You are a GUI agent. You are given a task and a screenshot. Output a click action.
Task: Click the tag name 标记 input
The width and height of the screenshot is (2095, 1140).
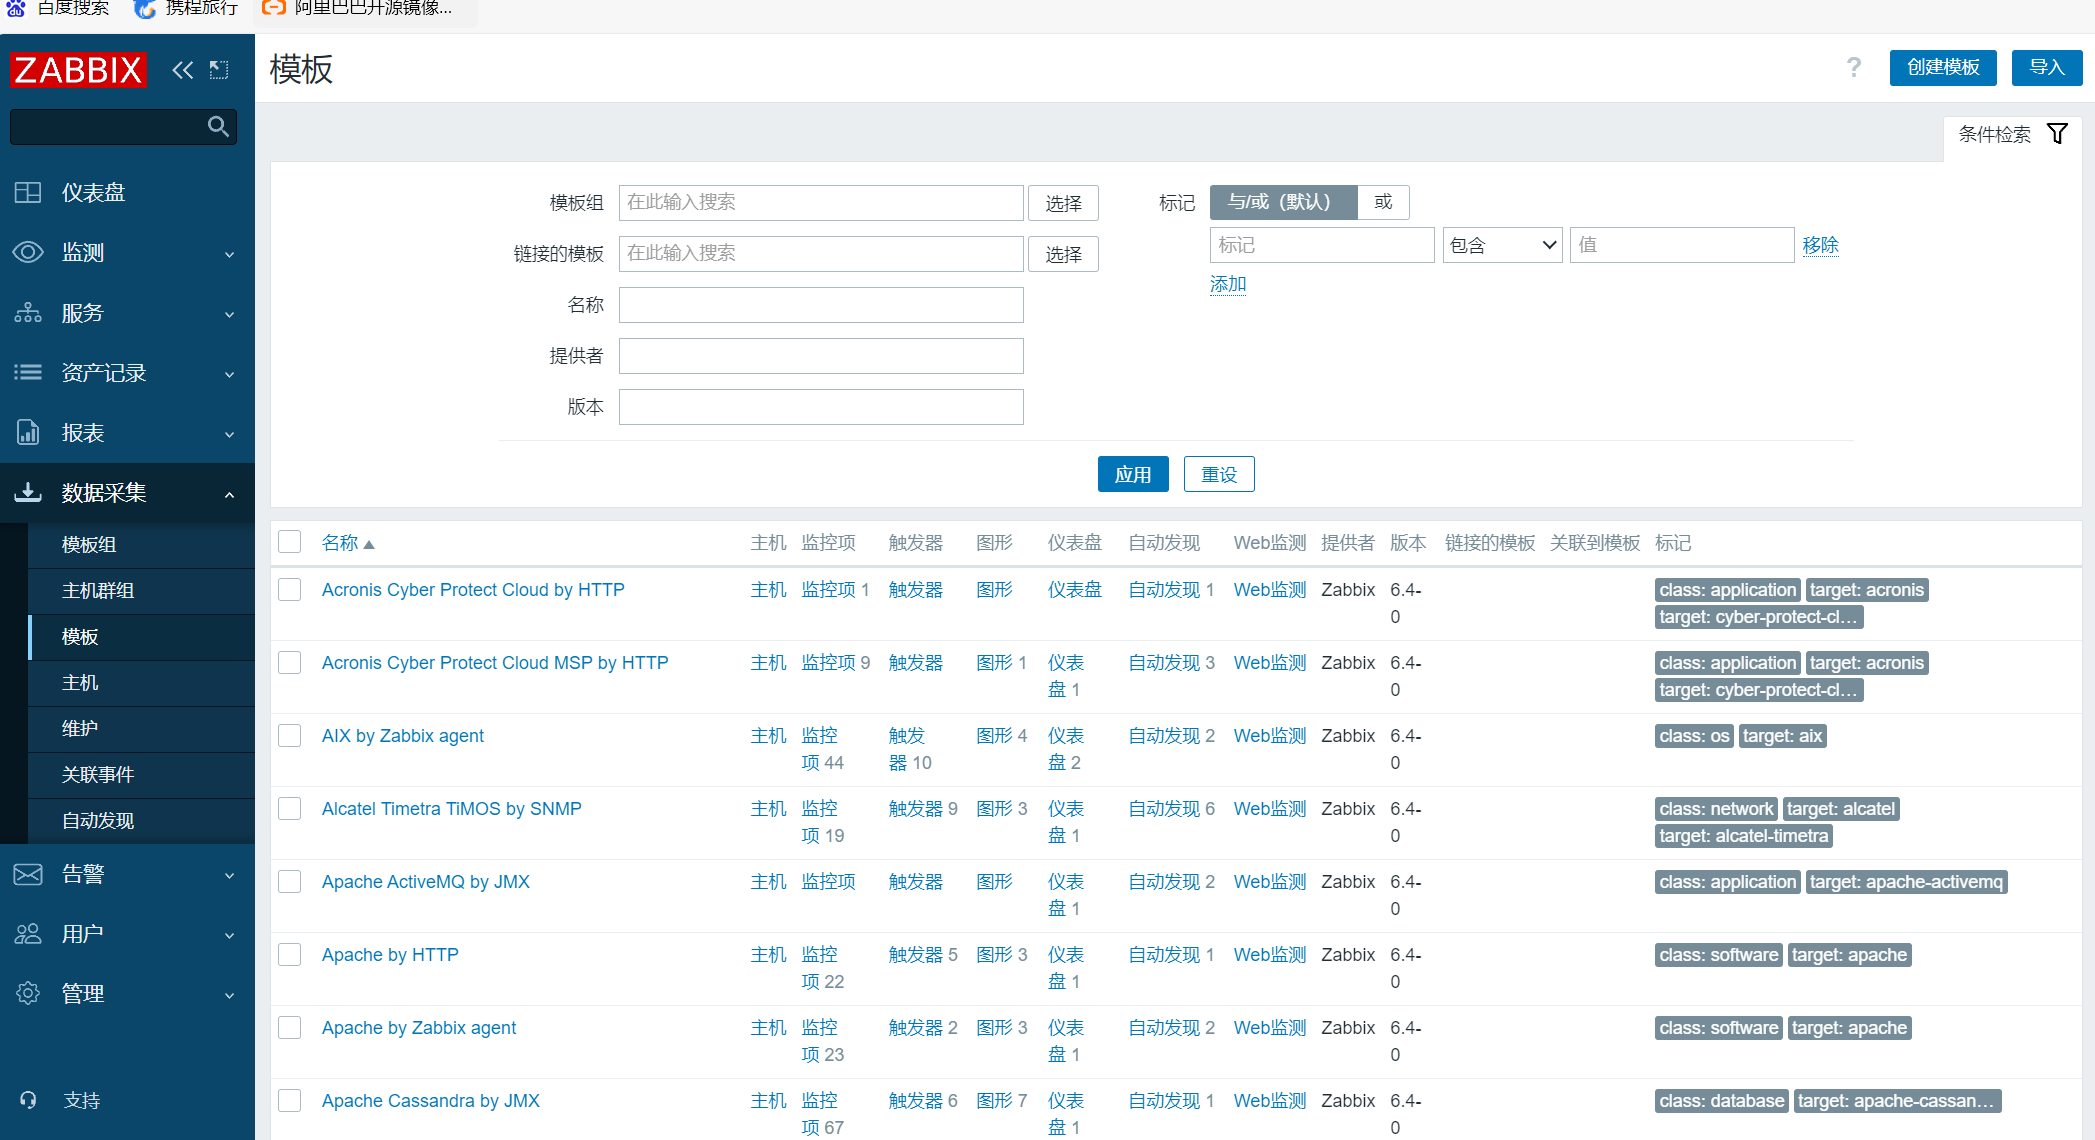[1322, 245]
